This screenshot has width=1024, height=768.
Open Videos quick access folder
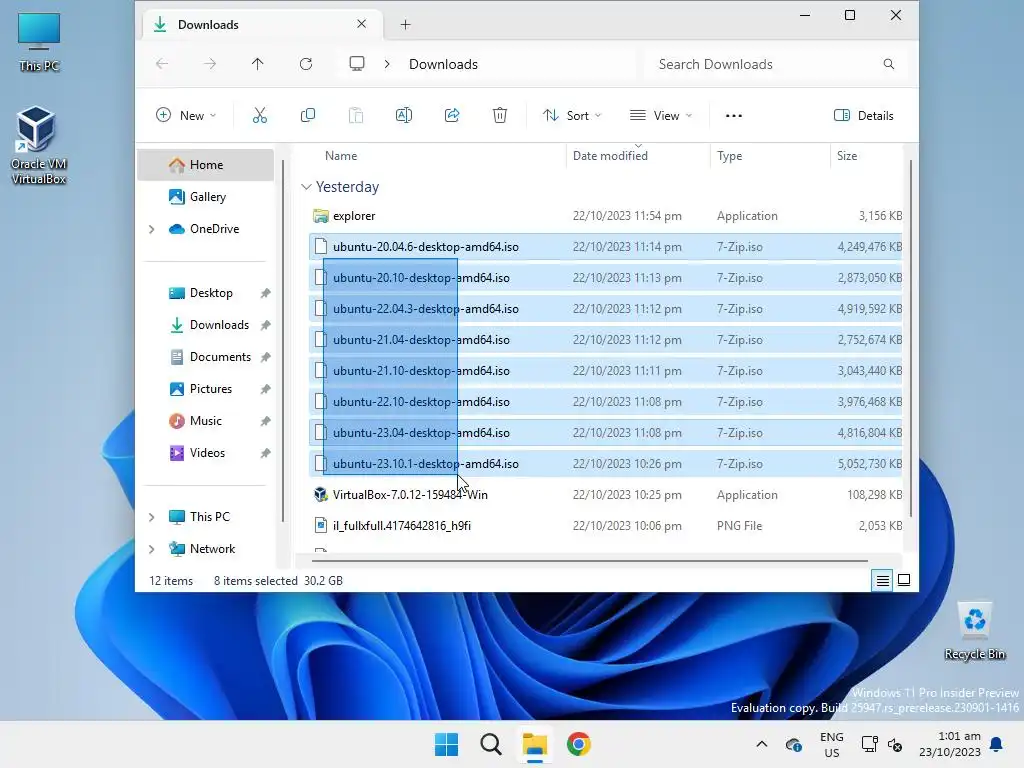[206, 453]
